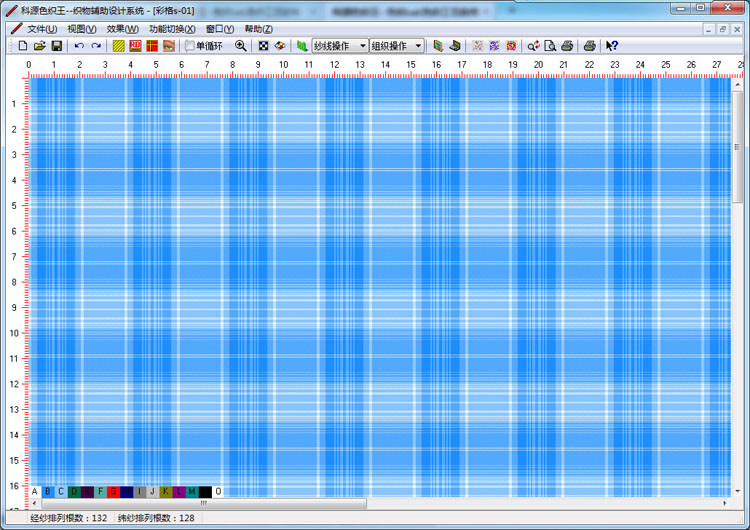Screen dimensions: 750x530
Task: Expand the 纱线操作 dropdown
Action: point(363,46)
